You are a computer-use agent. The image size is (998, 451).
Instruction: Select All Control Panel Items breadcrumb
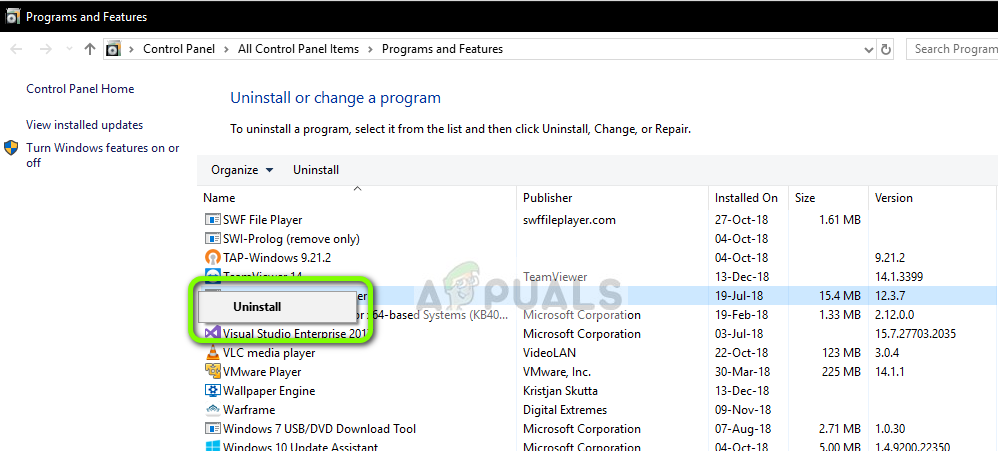pos(299,49)
